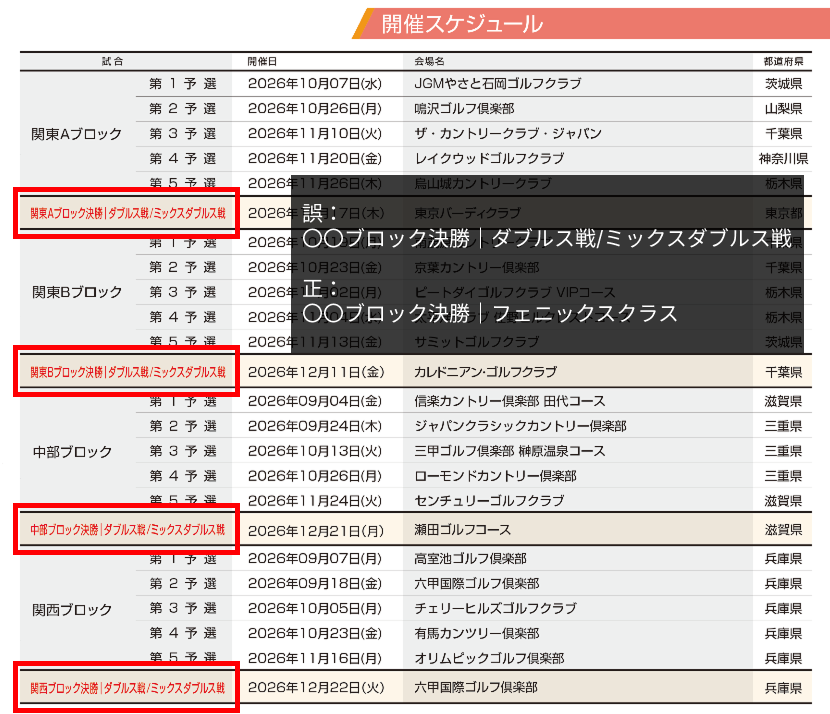
Task: Select 2026年10月26日(月) in the 鳴沢ゴルフ倶楽部 row
Action: click(315, 109)
